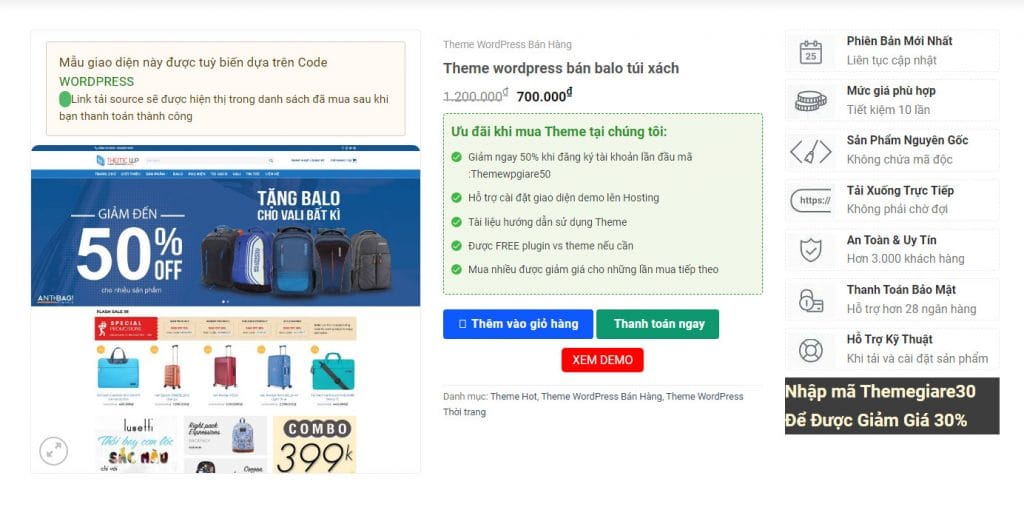The height and width of the screenshot is (507, 1024).
Task: Click the code icon beside Sản Phẩm Nguyên Gốc
Action: pos(810,152)
